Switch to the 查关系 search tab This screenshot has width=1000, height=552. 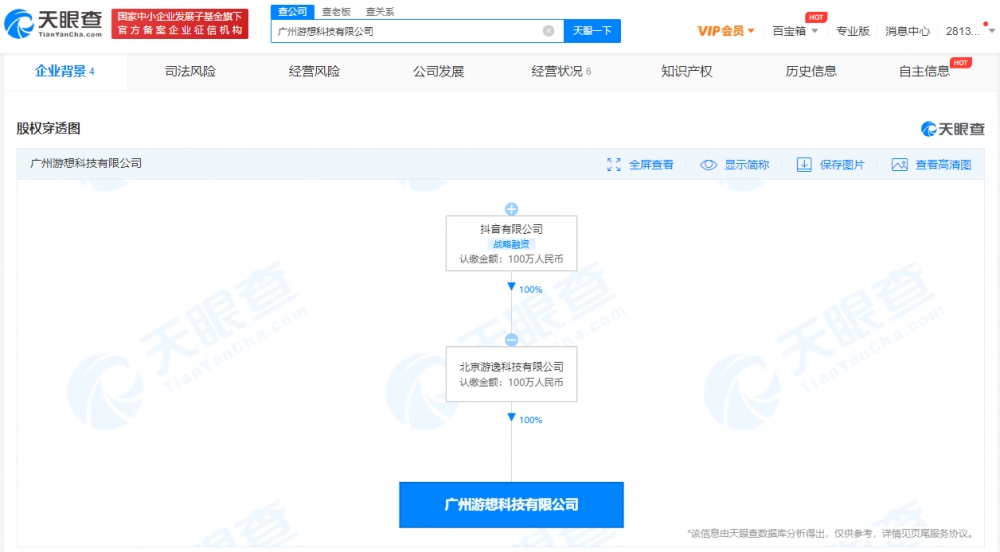(x=379, y=11)
